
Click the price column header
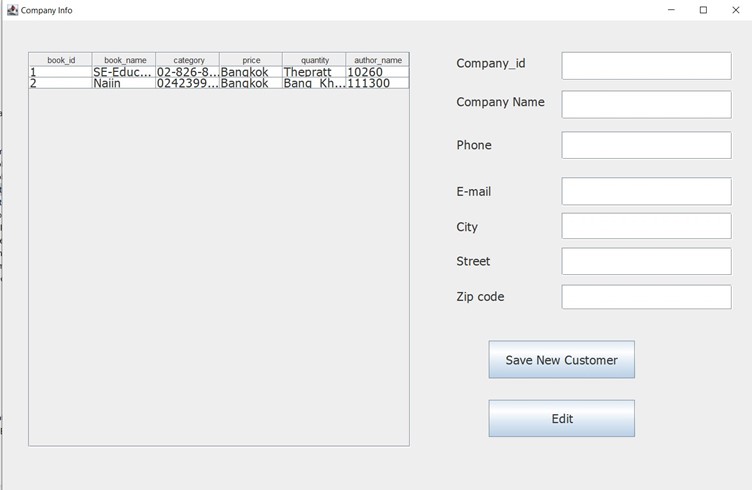point(251,60)
